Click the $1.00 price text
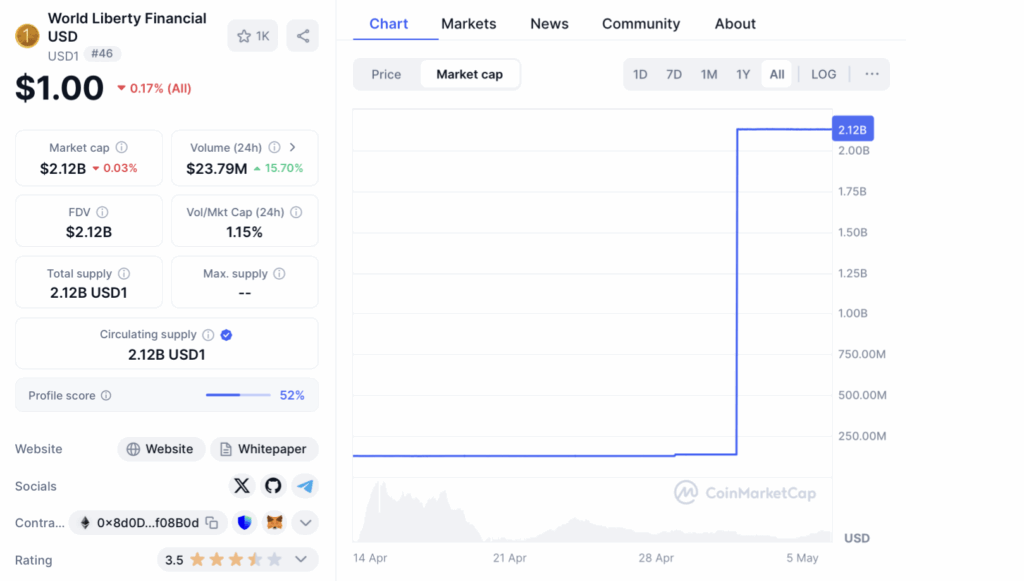This screenshot has height=581, width=1024. click(59, 87)
